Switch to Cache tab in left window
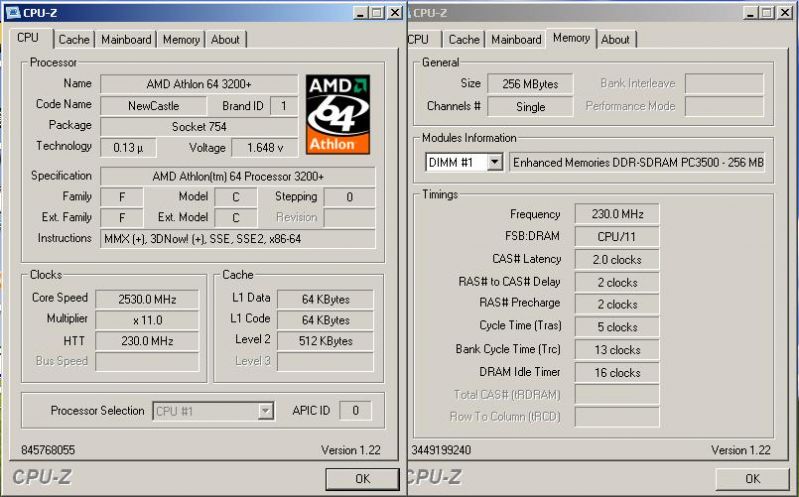This screenshot has width=799, height=497. [74, 39]
